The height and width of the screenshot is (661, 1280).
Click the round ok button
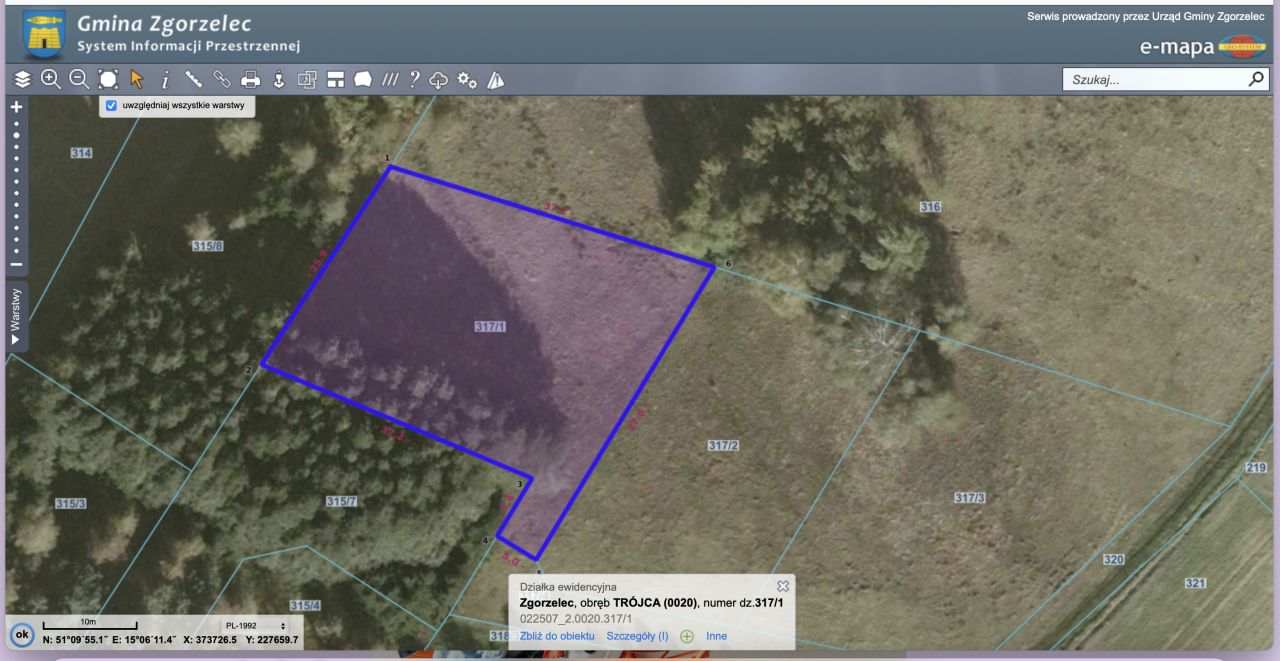click(22, 634)
